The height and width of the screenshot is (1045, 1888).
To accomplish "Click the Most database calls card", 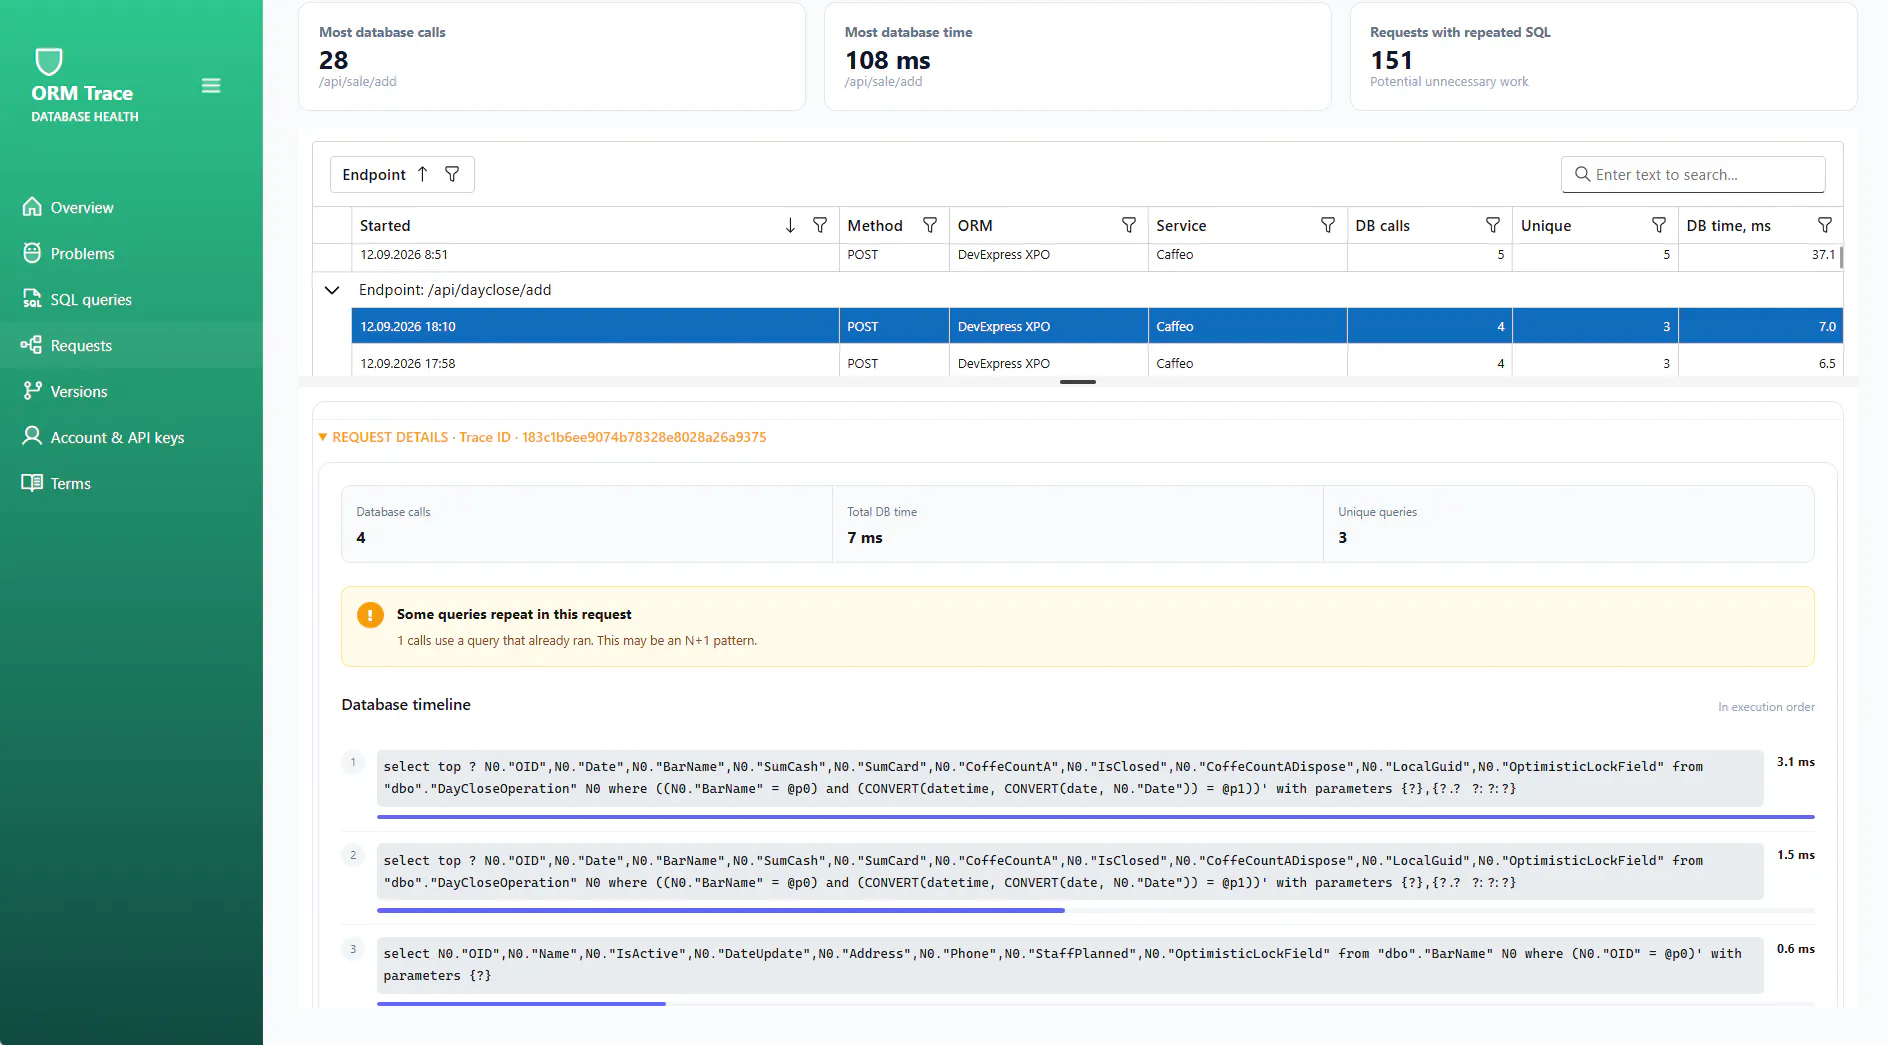I will click(552, 57).
